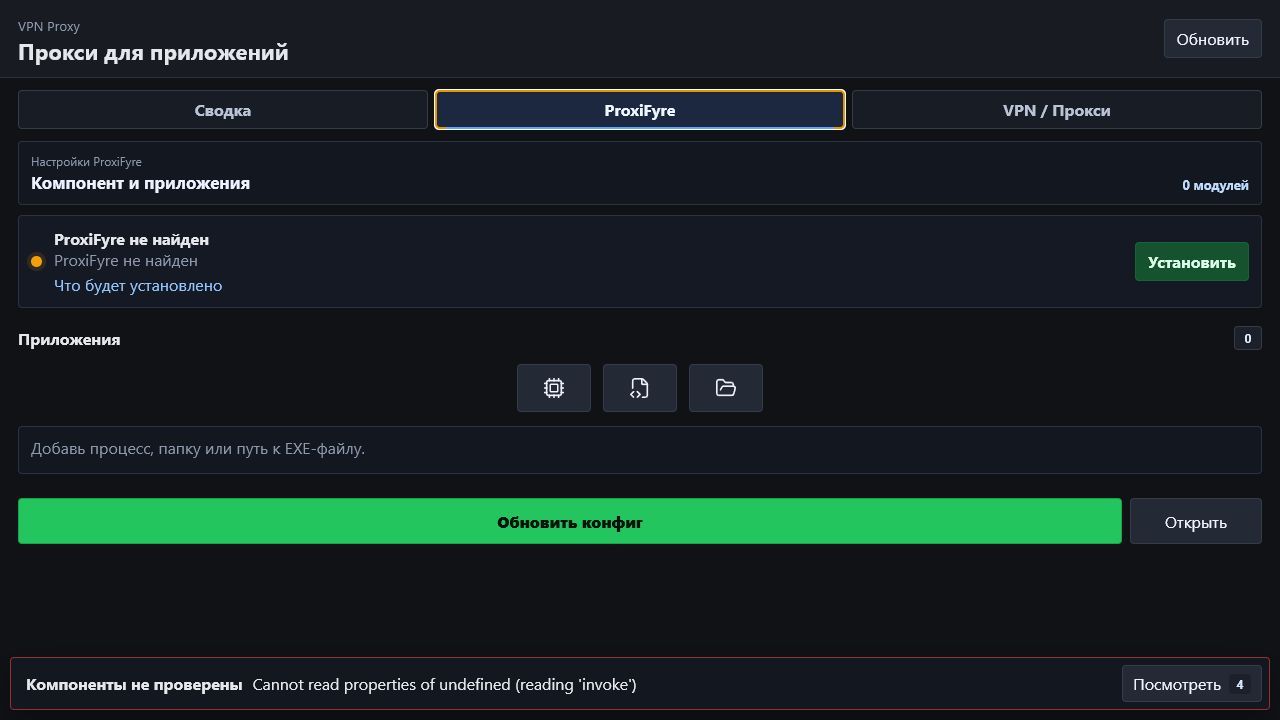Click the Компонент и приложения section header

coord(141,184)
